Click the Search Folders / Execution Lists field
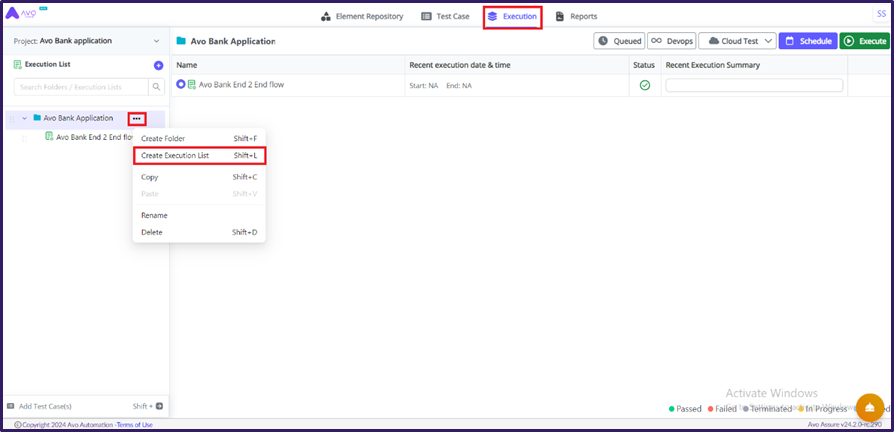Image resolution: width=894 pixels, height=432 pixels. (77, 88)
